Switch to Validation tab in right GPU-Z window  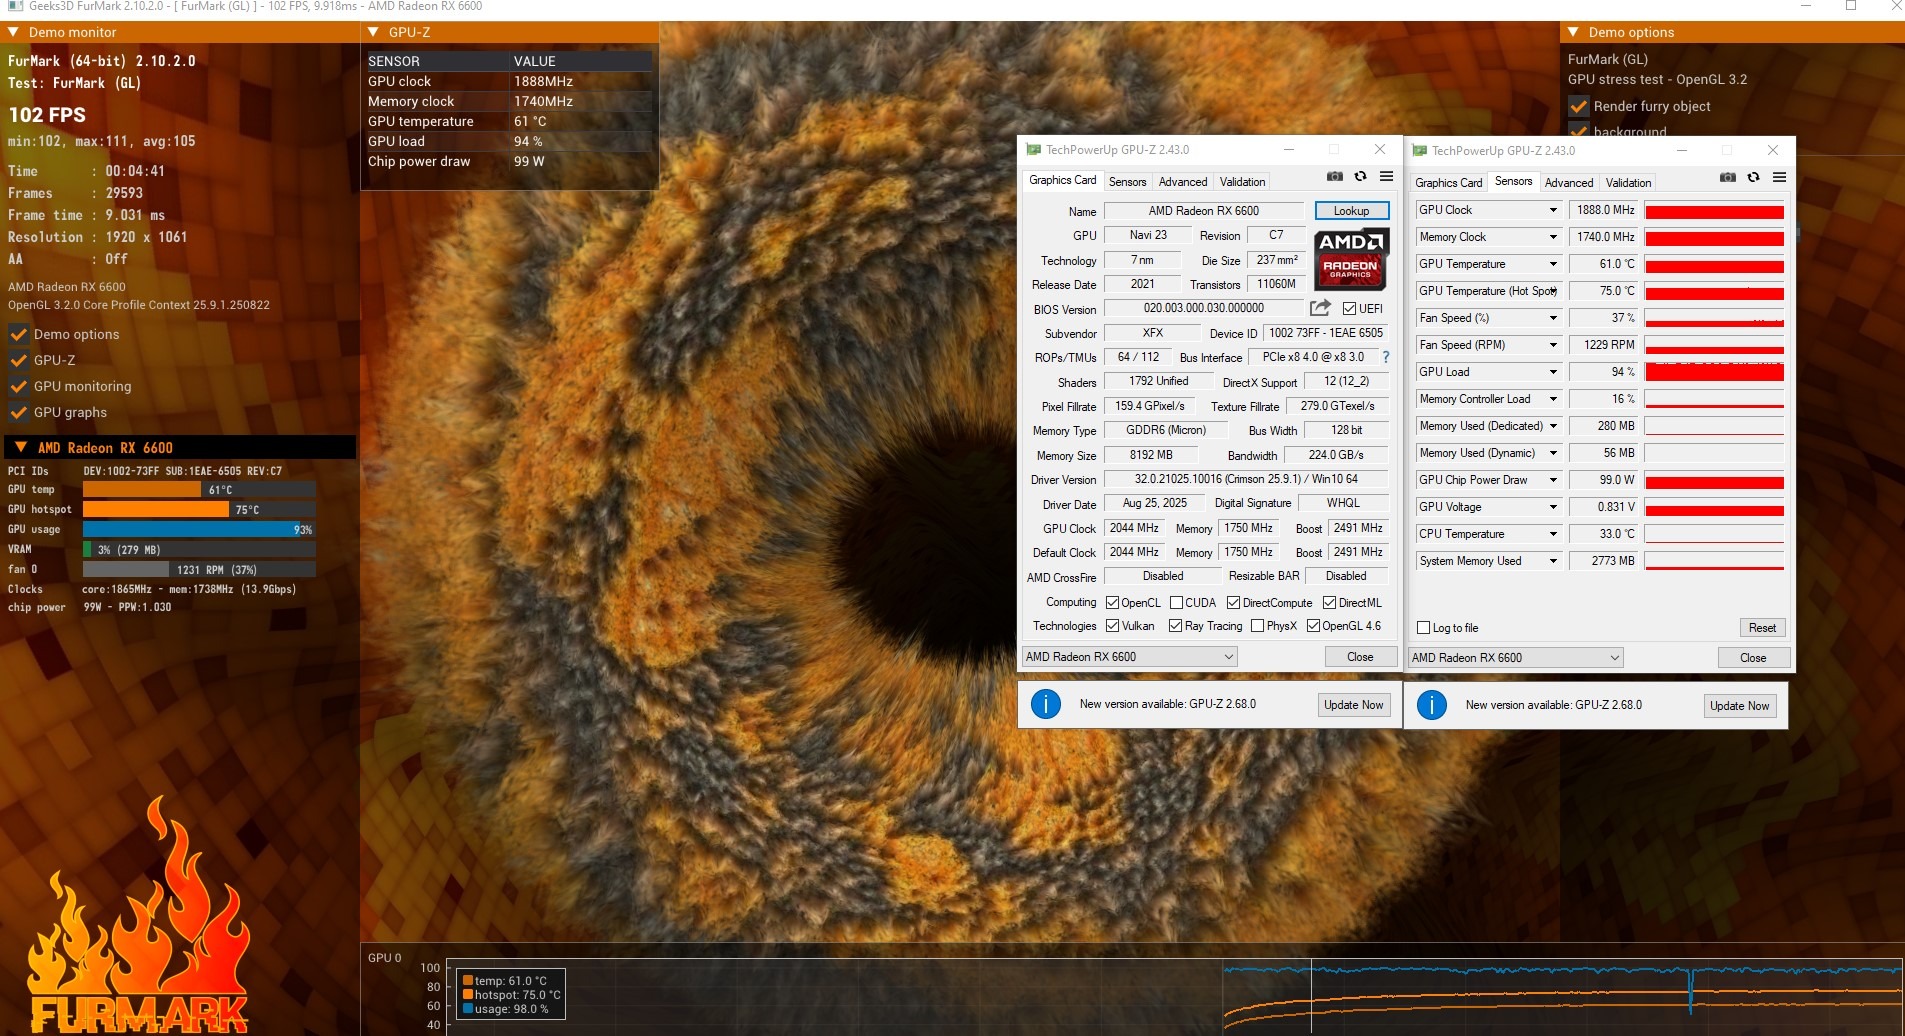(x=1628, y=183)
